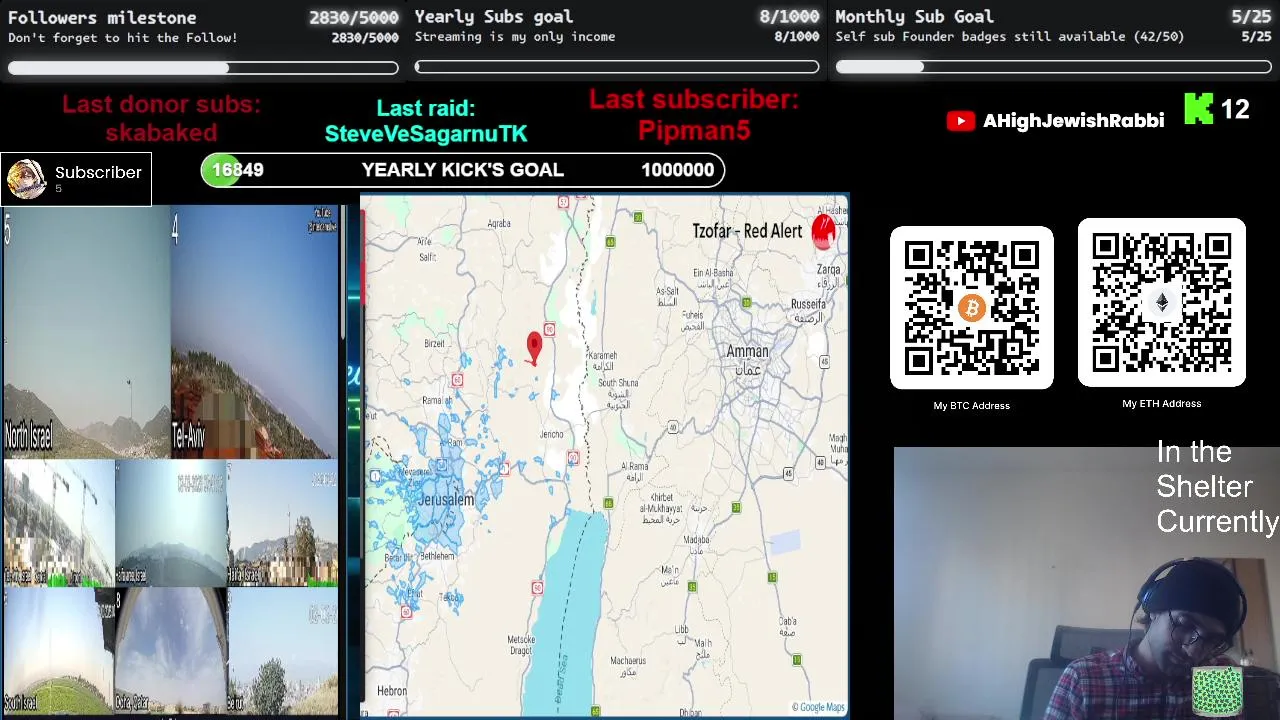Image resolution: width=1280 pixels, height=720 pixels.
Task: Click the Bethlehem label on the map
Action: [437, 555]
